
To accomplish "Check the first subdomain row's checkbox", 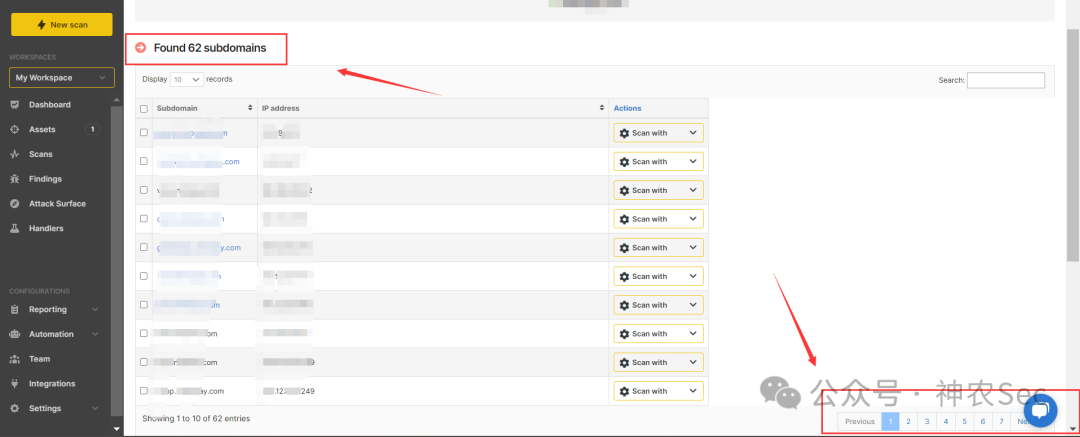I will point(144,132).
